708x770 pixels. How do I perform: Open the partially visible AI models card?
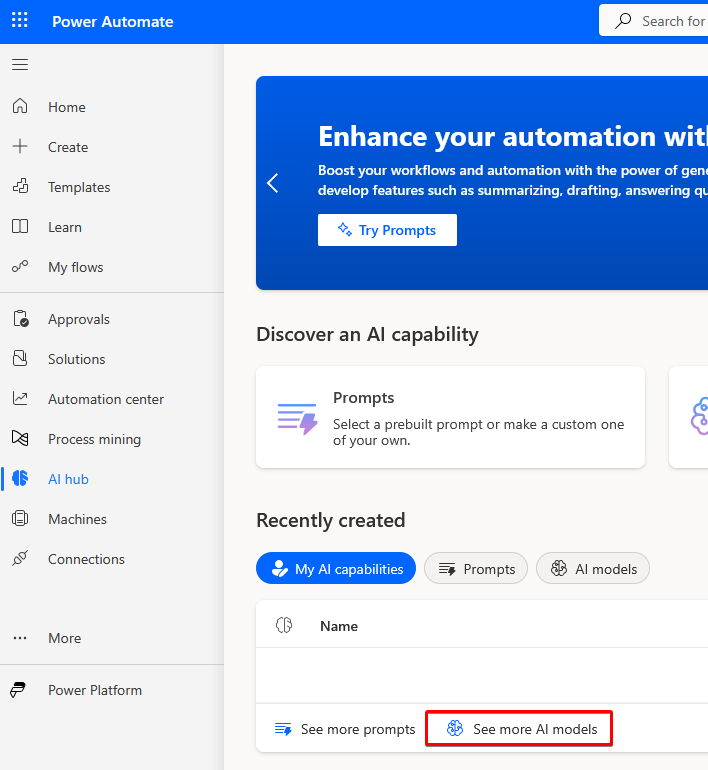click(688, 417)
